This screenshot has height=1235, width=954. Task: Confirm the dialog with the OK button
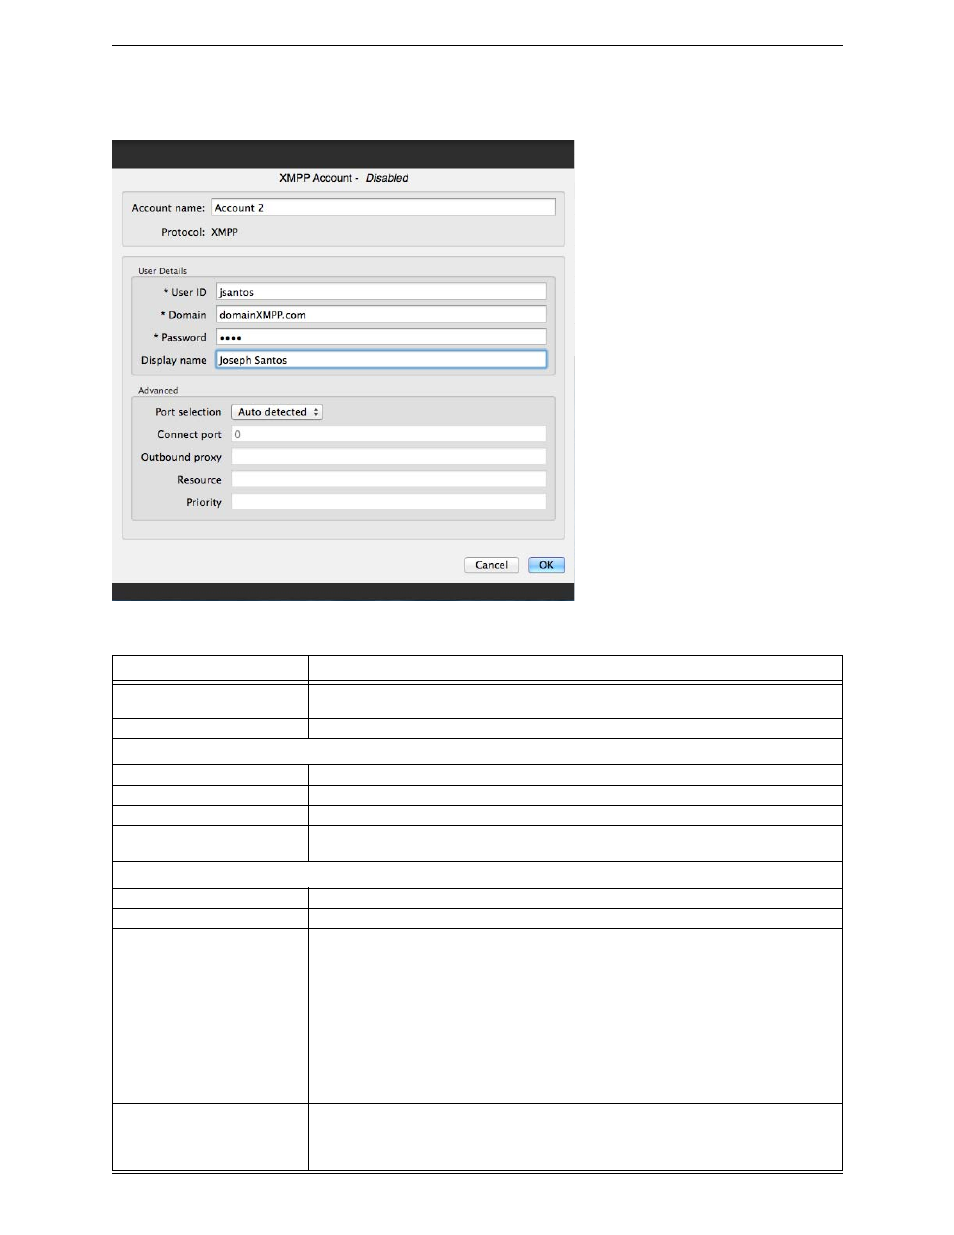[546, 565]
